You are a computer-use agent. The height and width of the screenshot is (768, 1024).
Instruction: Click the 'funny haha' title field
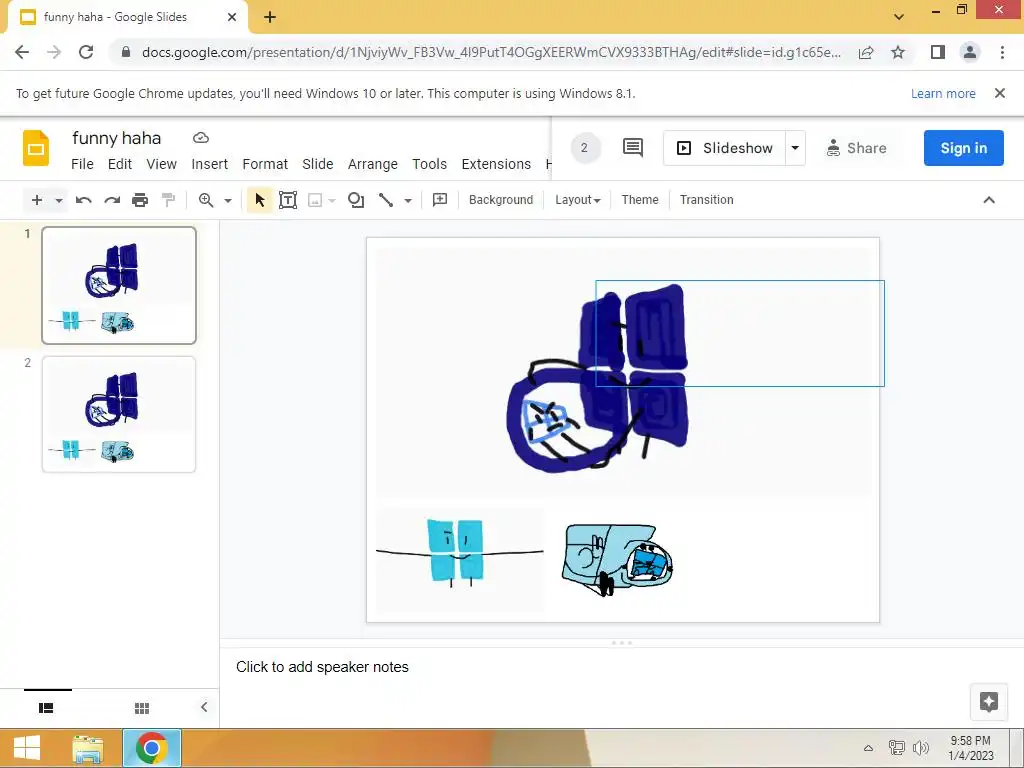(x=116, y=138)
